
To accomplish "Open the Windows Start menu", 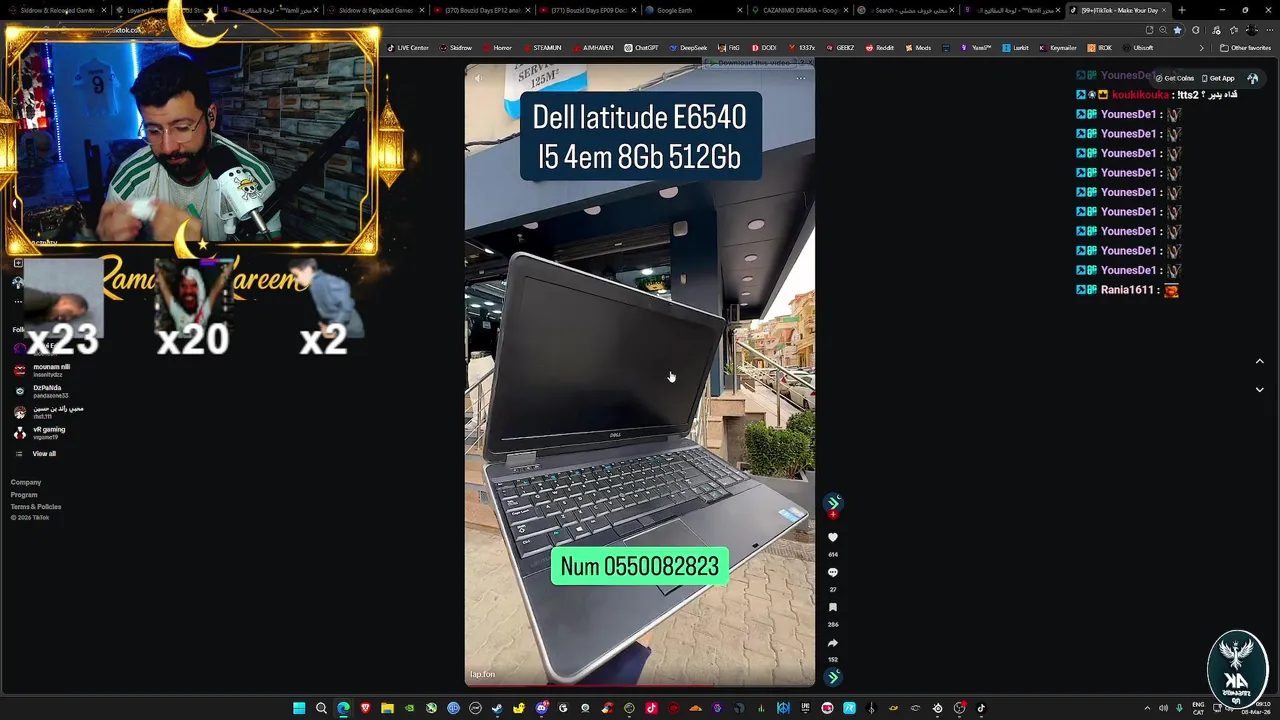I will coord(299,708).
